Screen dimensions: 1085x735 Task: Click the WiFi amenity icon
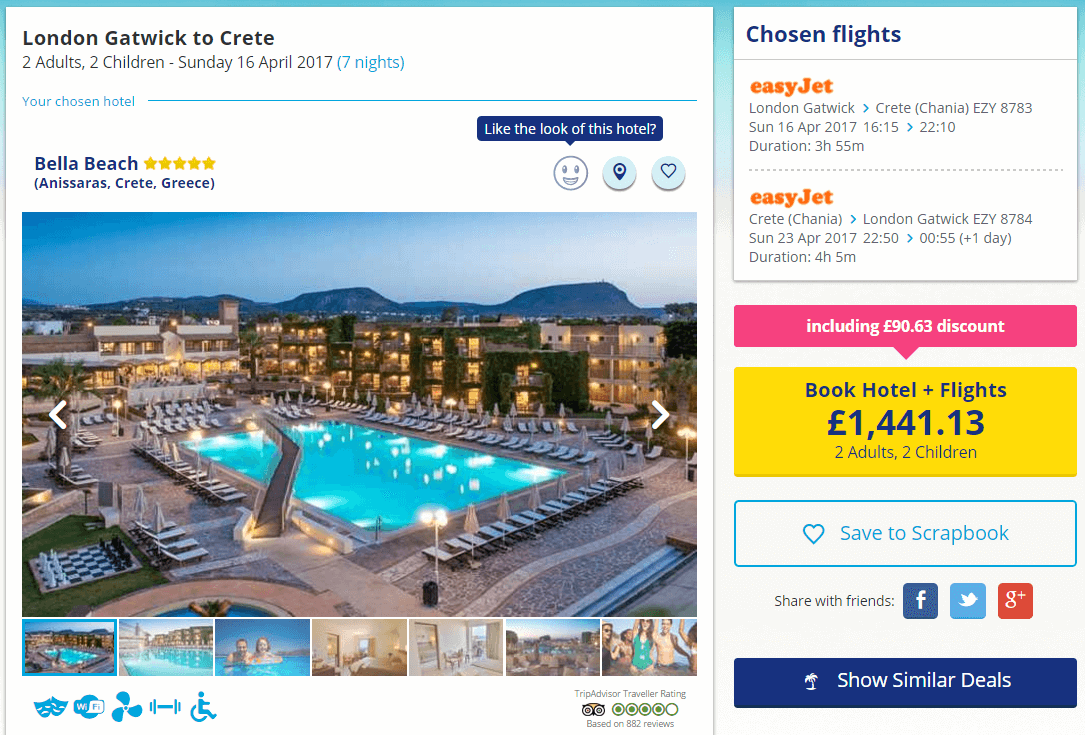point(89,707)
